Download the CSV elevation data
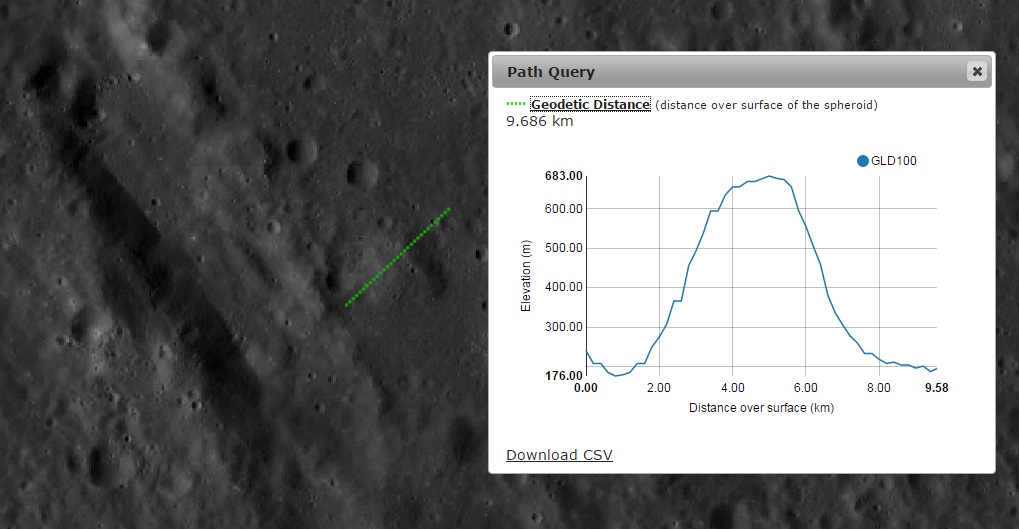This screenshot has width=1019, height=529. (x=559, y=455)
